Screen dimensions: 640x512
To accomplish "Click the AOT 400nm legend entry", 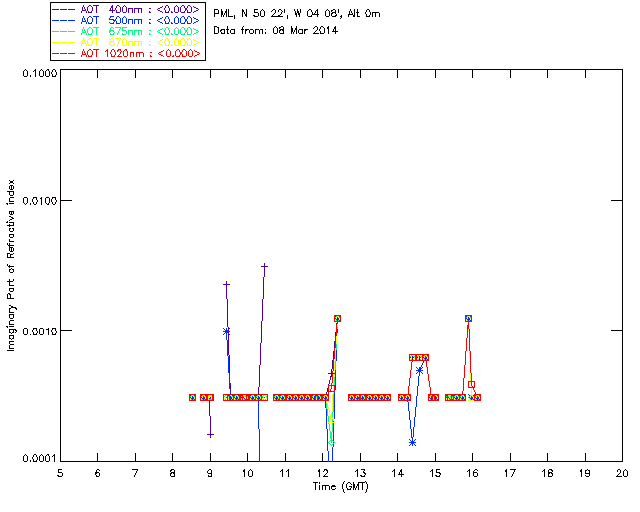I will coord(127,9).
